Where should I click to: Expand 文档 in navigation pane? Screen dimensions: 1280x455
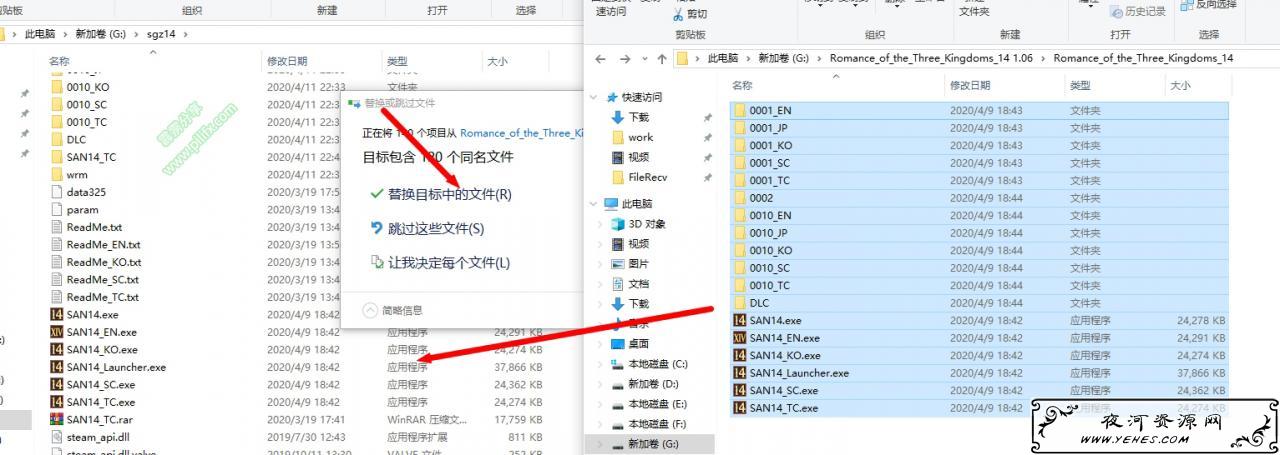click(x=601, y=284)
